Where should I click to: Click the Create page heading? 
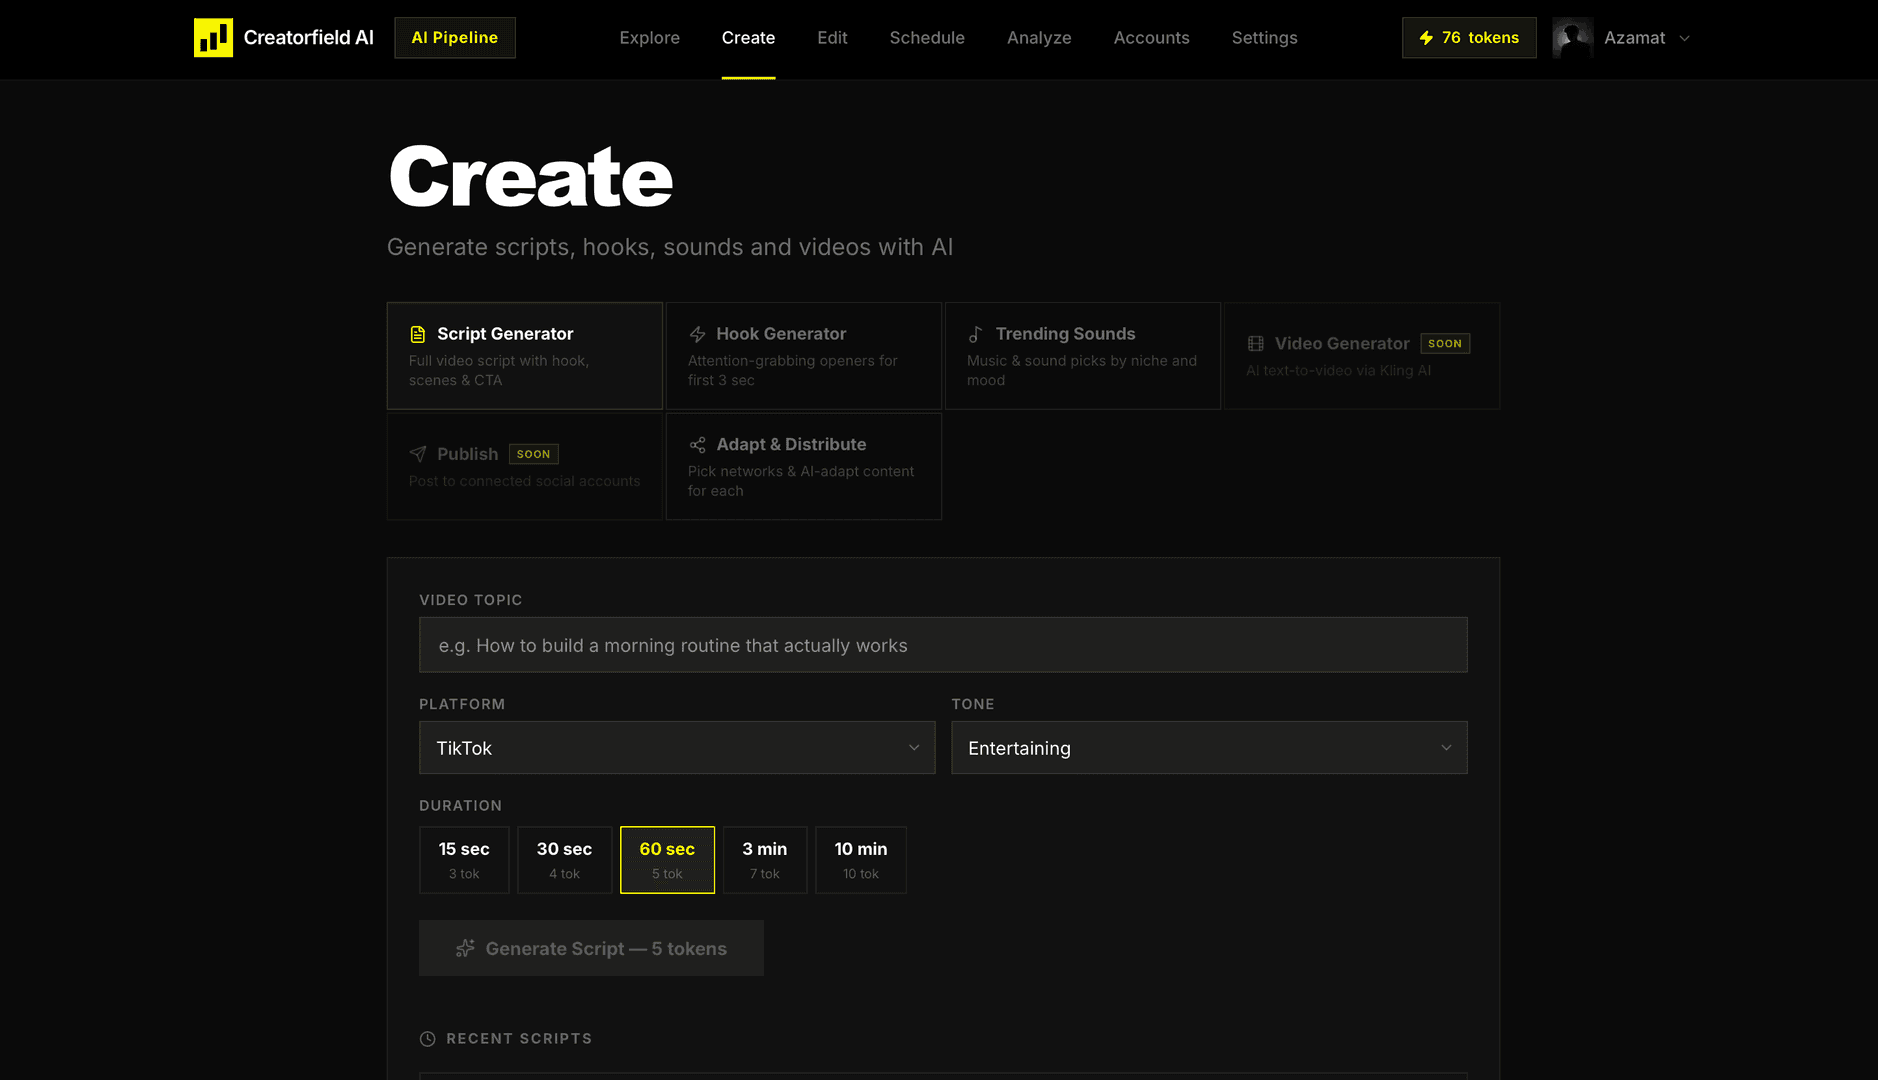click(x=530, y=177)
